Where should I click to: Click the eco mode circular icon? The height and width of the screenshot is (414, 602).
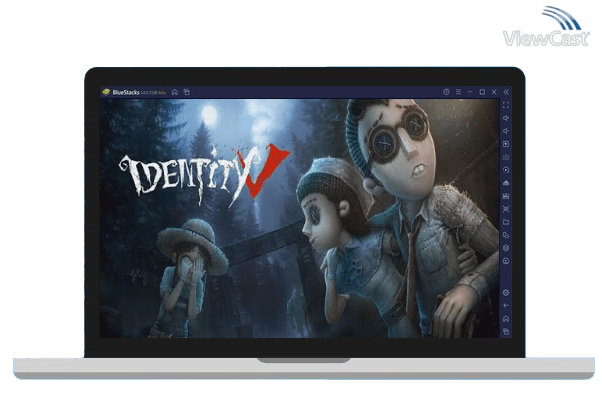coord(506,261)
